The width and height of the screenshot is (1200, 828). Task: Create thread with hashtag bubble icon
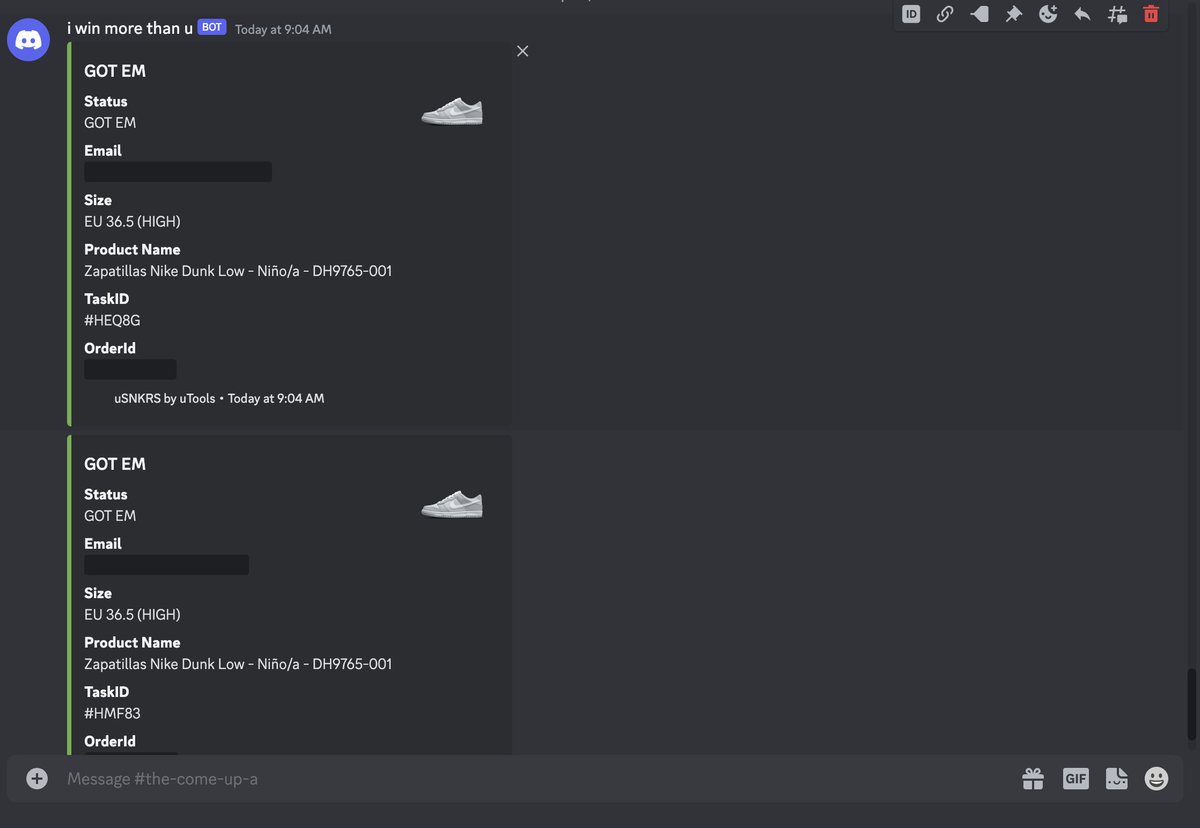click(x=1117, y=14)
